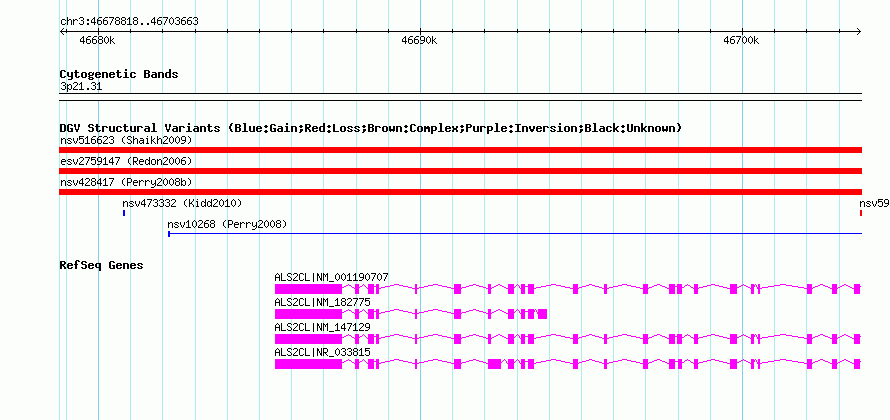Click the nsv428417 (Perry2008b) label
Screen dimensions: 890x420
pos(126,182)
